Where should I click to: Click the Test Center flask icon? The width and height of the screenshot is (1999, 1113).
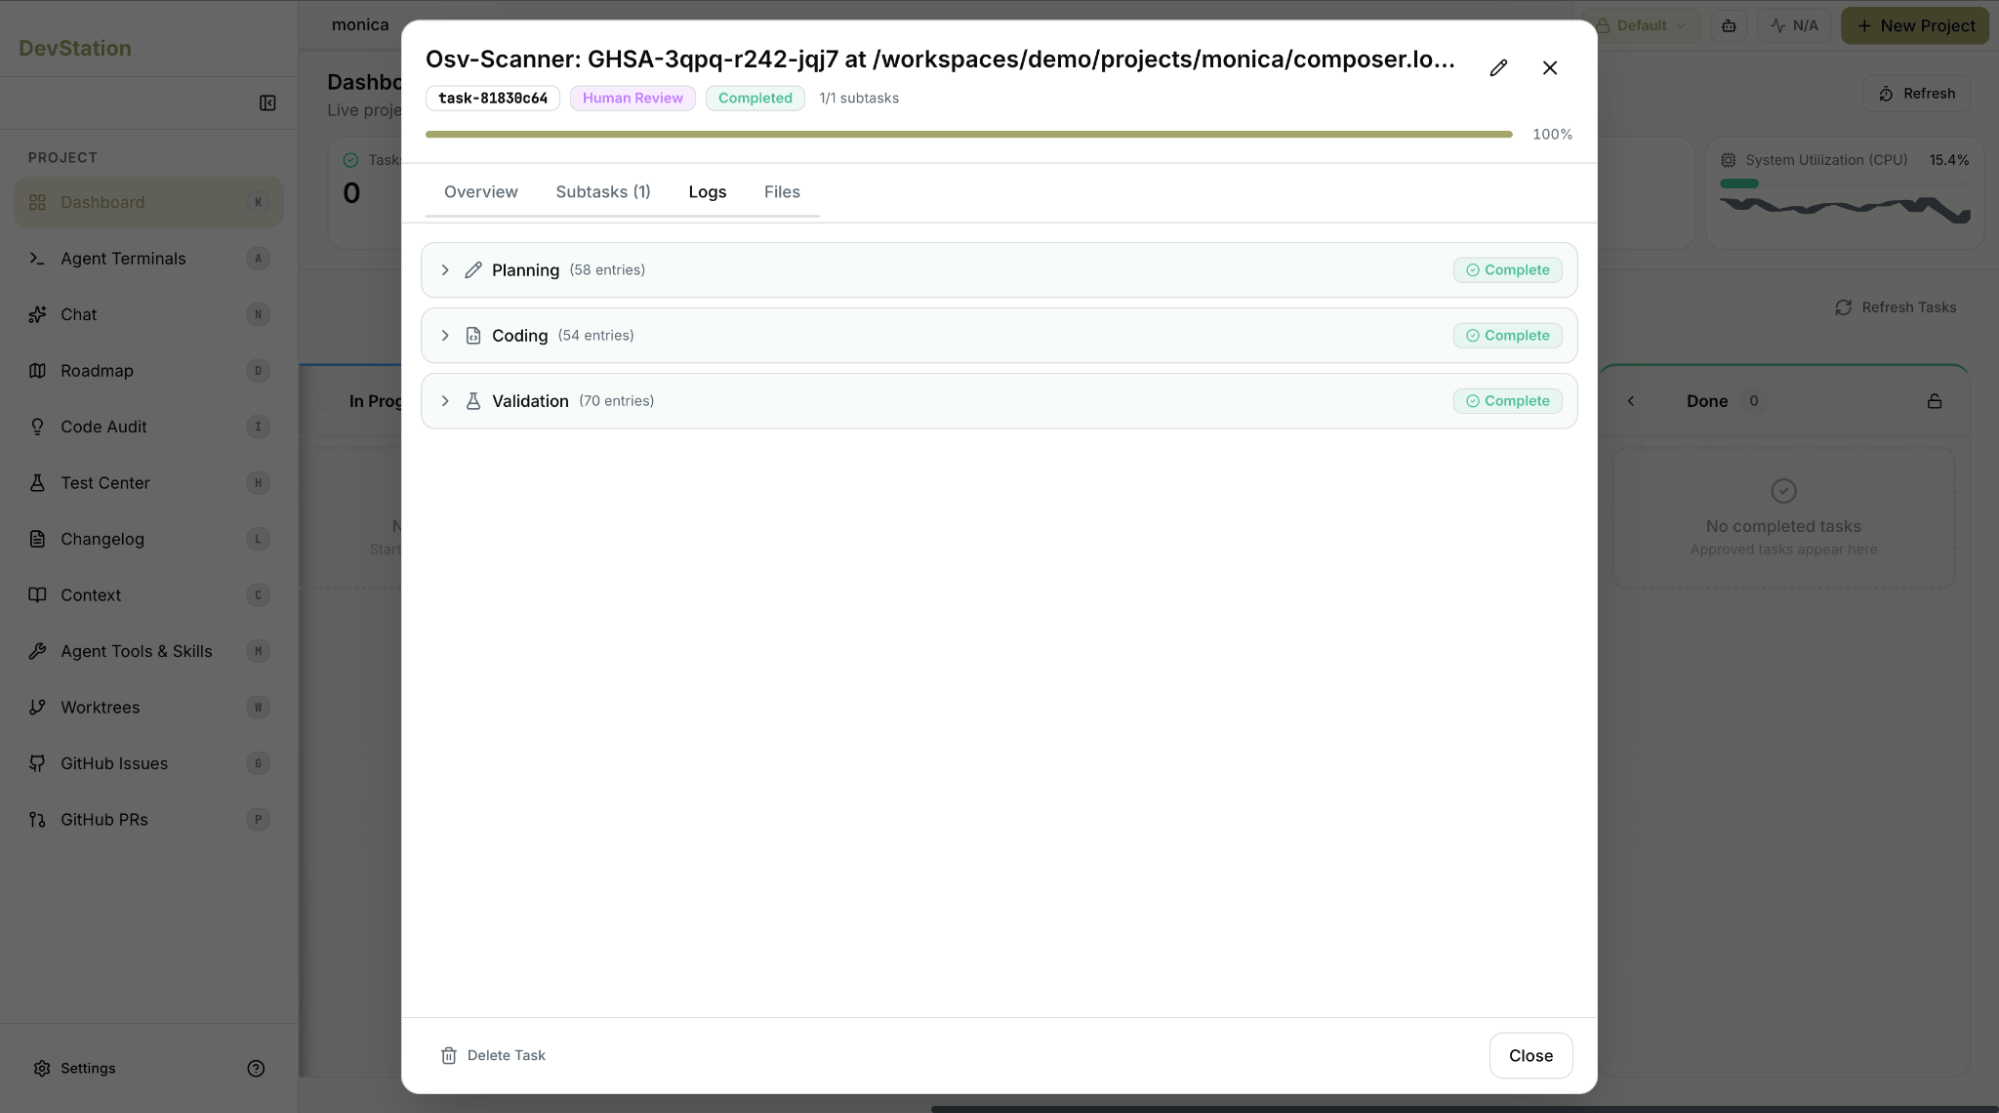click(x=37, y=483)
